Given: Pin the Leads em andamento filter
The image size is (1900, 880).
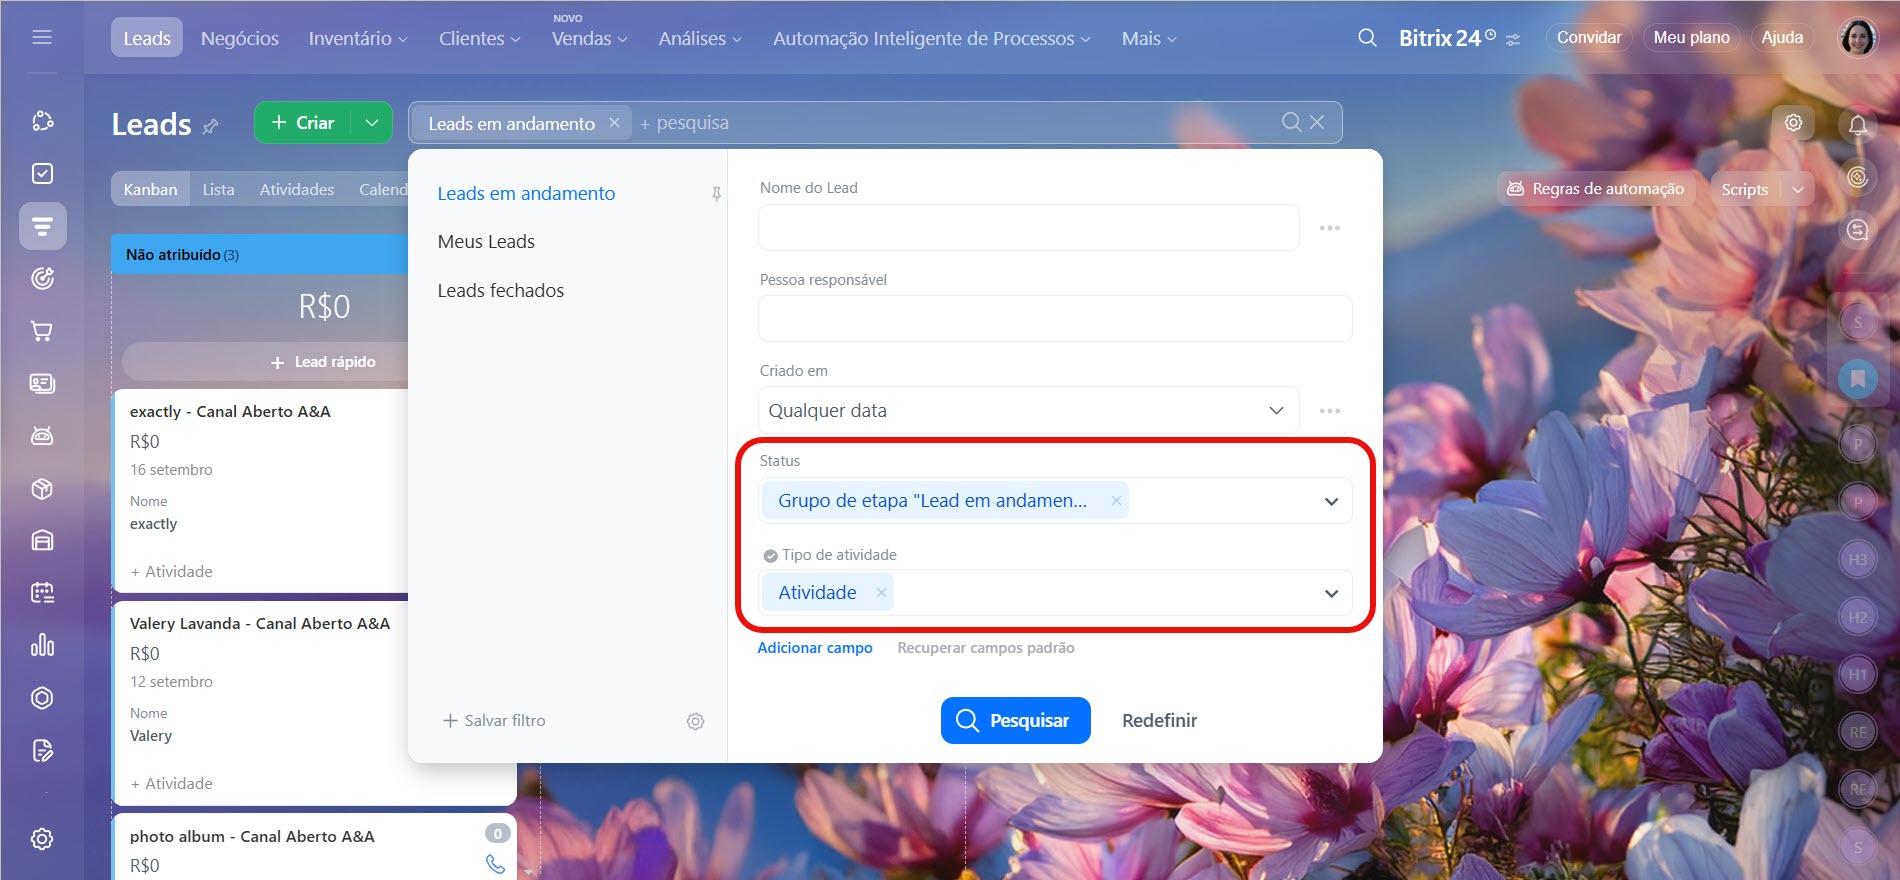Looking at the screenshot, I should point(716,194).
